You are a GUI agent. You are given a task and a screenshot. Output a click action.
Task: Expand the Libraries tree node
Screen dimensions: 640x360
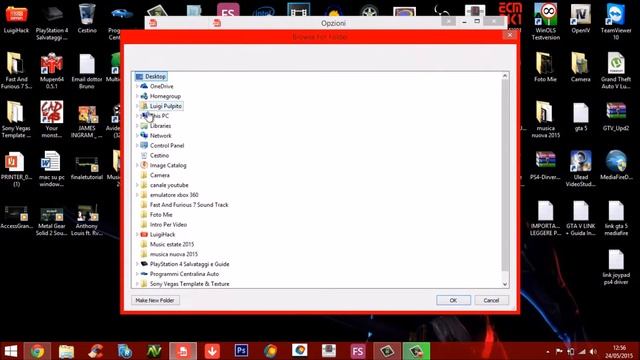[137, 126]
